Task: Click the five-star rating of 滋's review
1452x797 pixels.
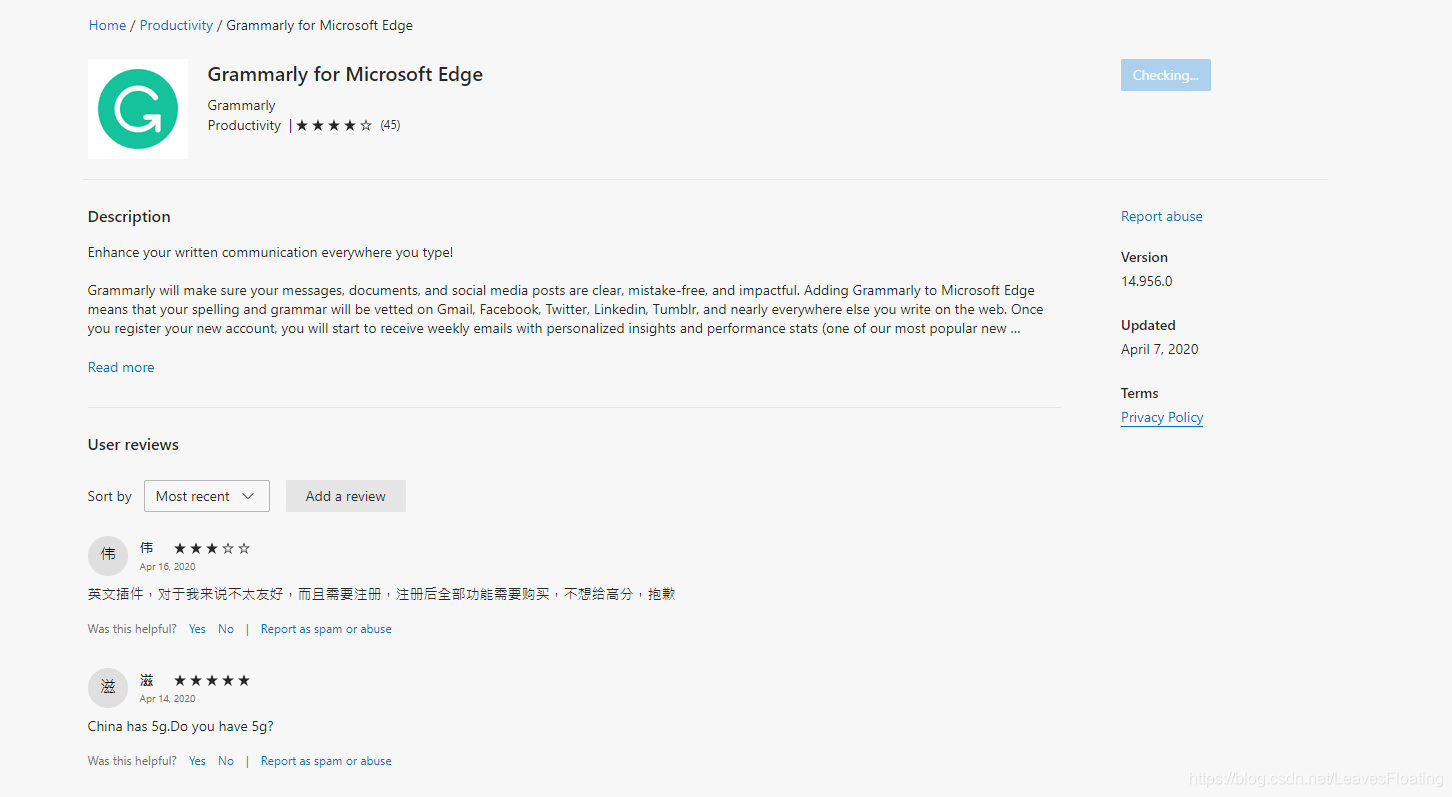Action: point(212,680)
